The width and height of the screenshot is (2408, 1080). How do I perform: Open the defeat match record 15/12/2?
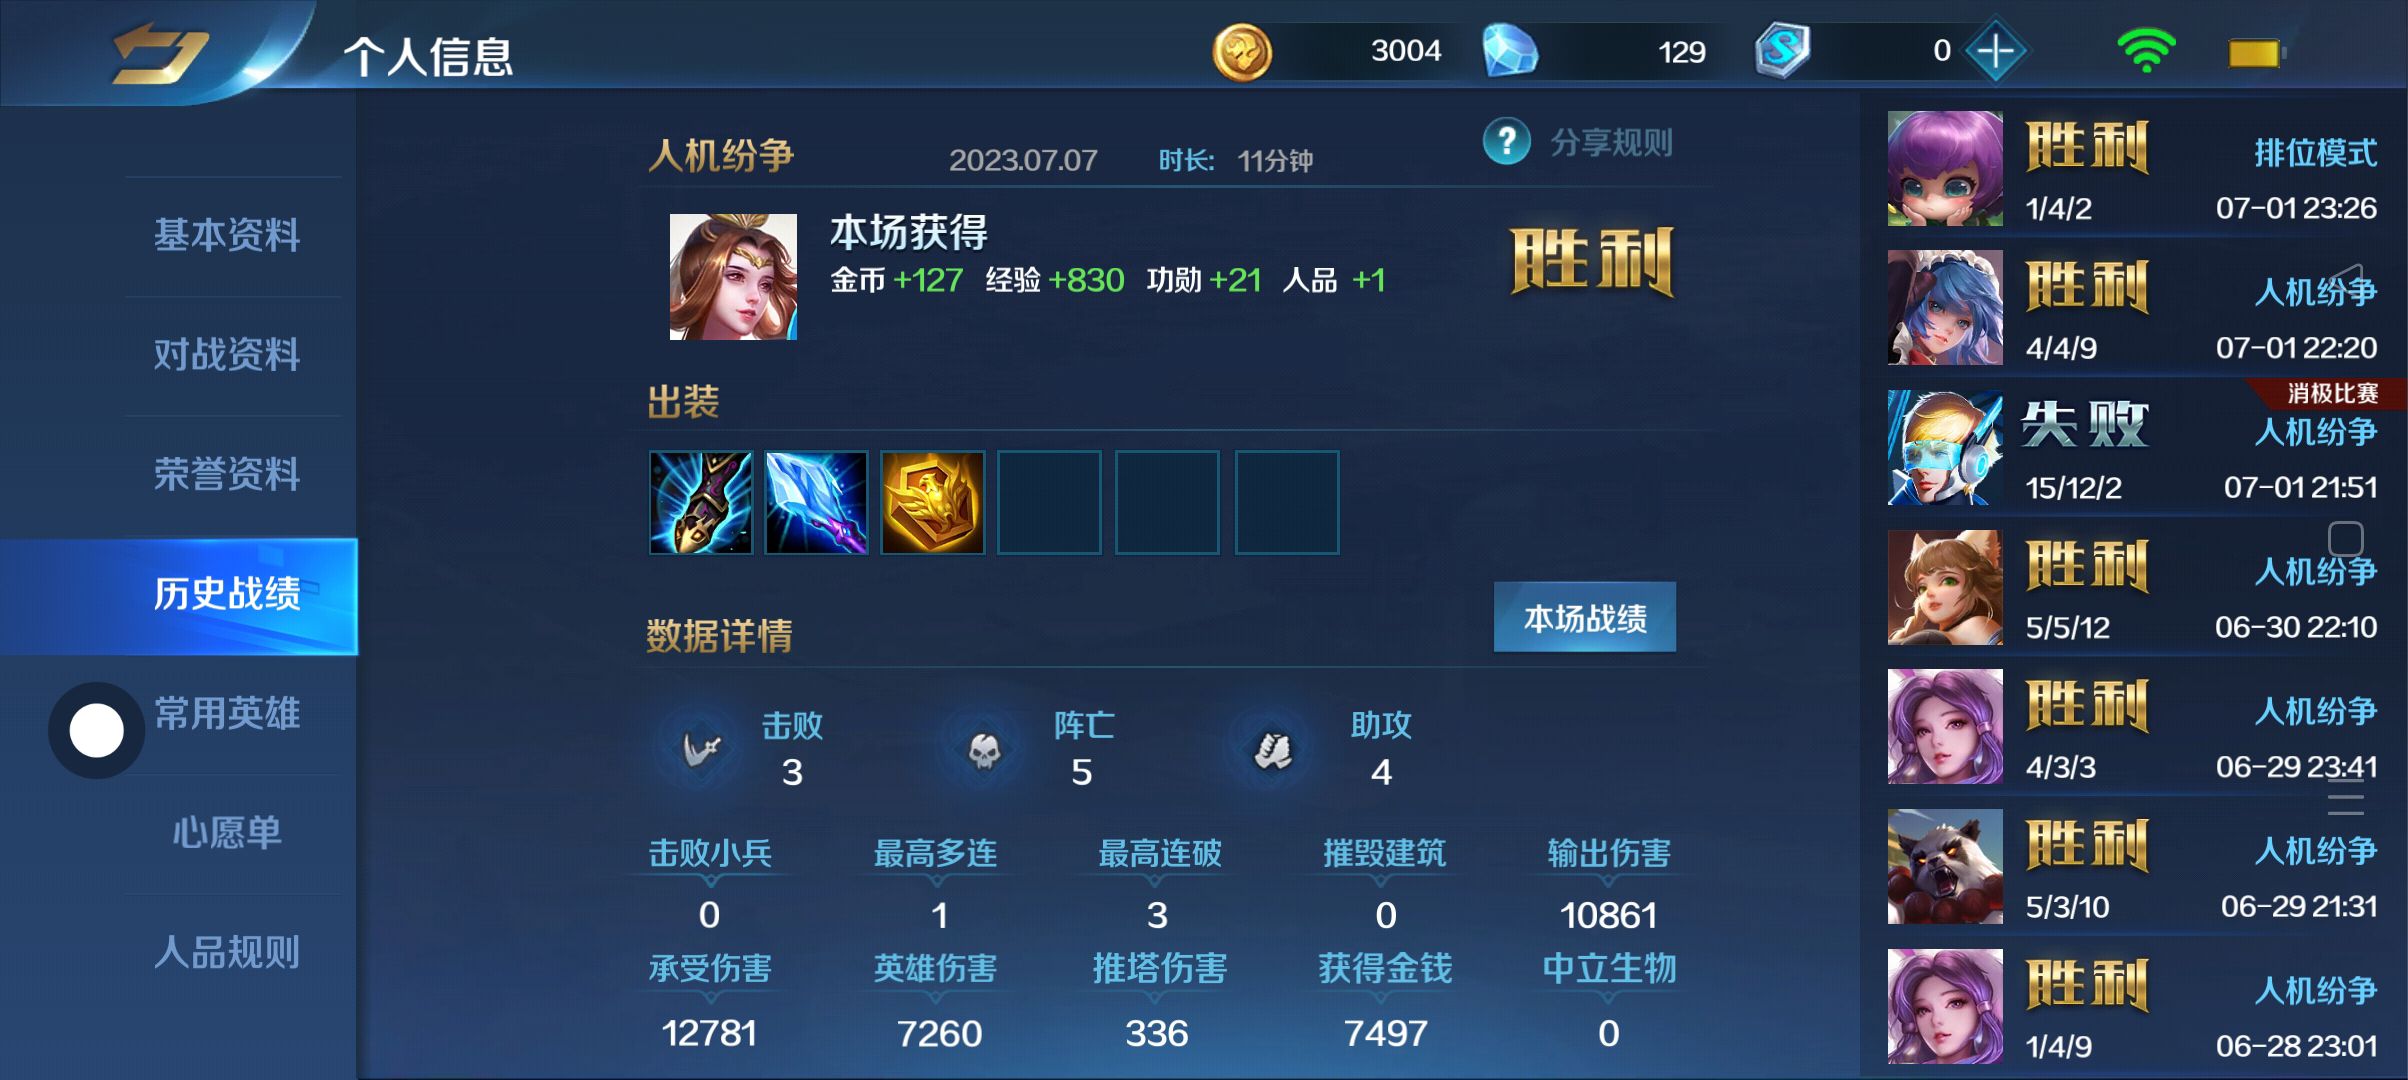pyautogui.click(x=2134, y=447)
